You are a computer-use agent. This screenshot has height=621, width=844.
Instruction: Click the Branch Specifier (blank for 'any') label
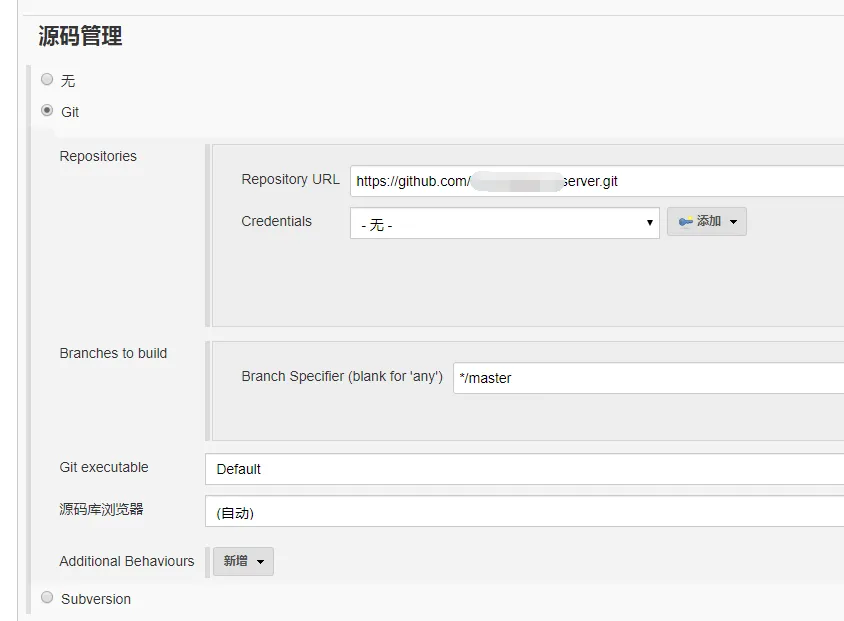pyautogui.click(x=342, y=376)
